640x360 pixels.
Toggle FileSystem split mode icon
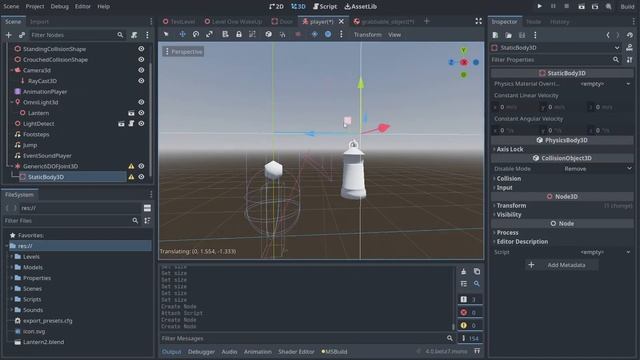click(x=147, y=208)
